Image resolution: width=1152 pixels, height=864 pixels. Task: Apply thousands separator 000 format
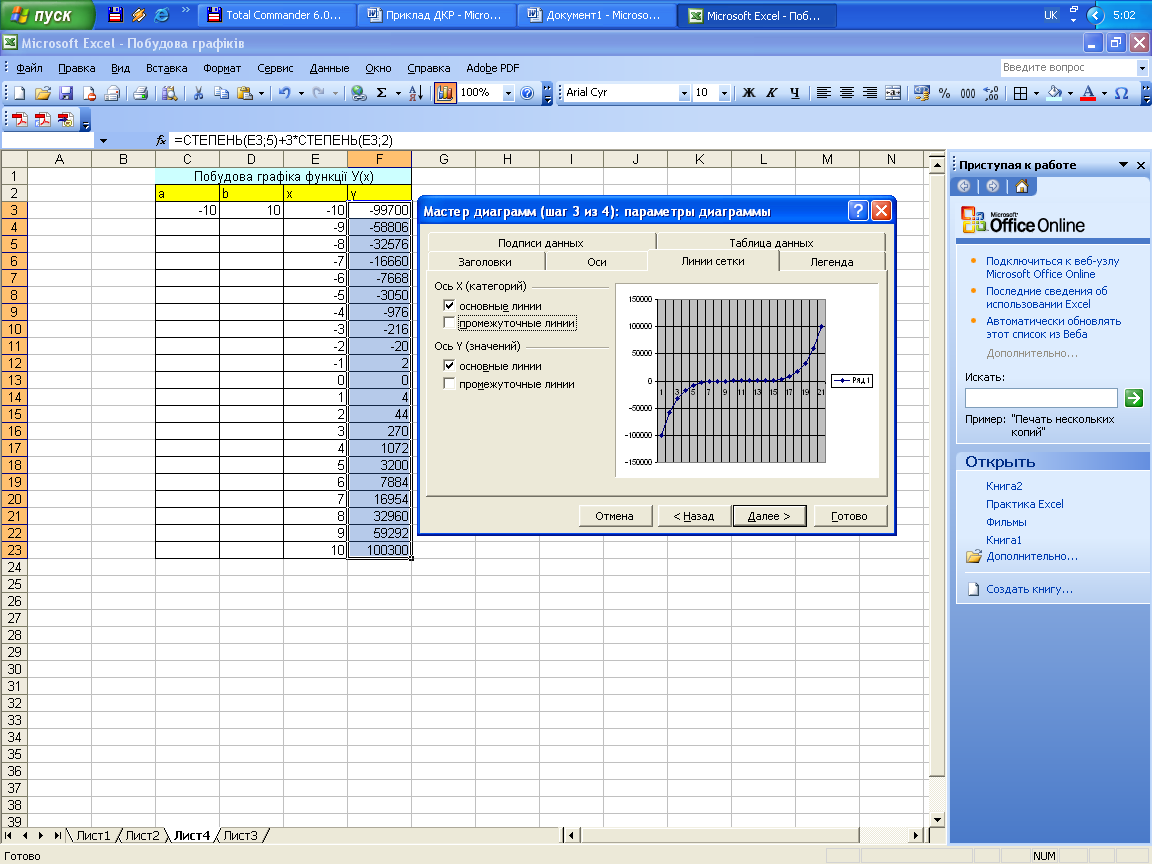tap(968, 93)
